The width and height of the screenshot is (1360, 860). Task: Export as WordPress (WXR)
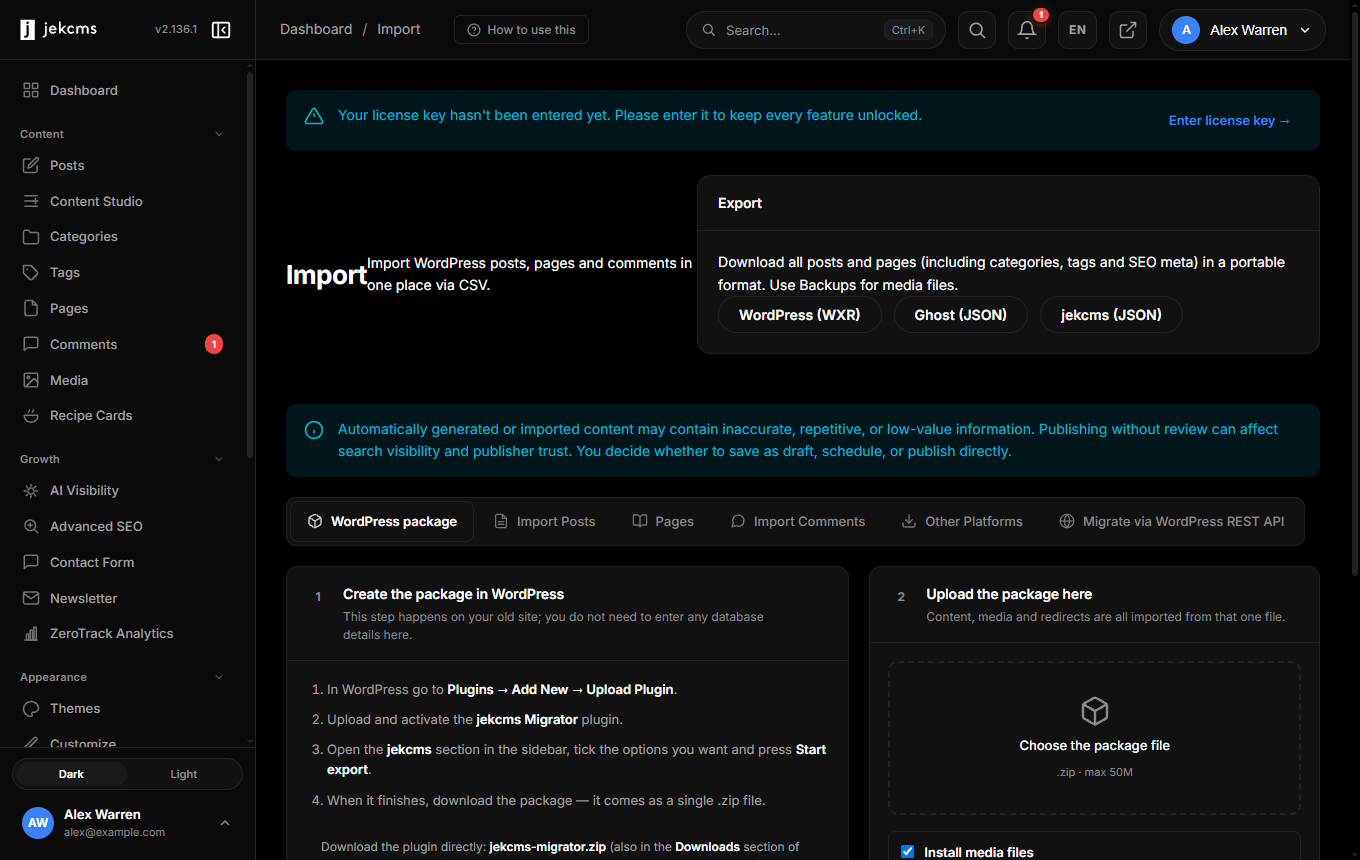click(x=799, y=315)
